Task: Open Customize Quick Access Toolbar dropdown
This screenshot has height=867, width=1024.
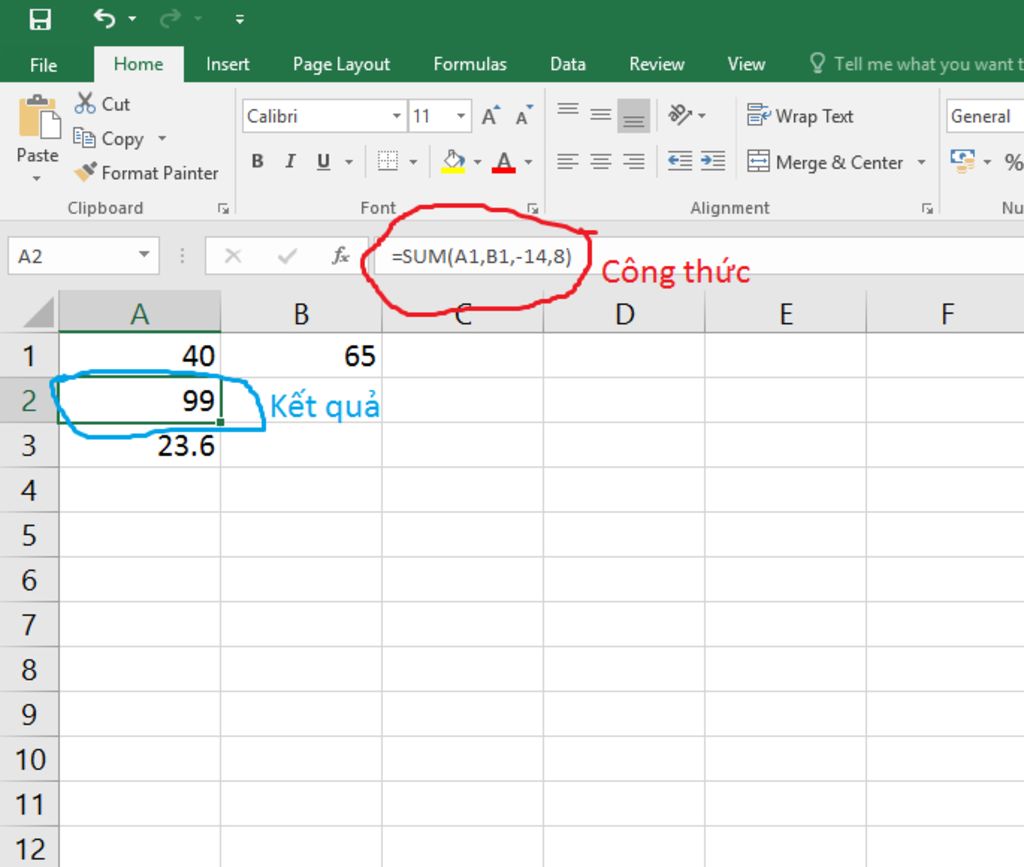Action: point(240,20)
